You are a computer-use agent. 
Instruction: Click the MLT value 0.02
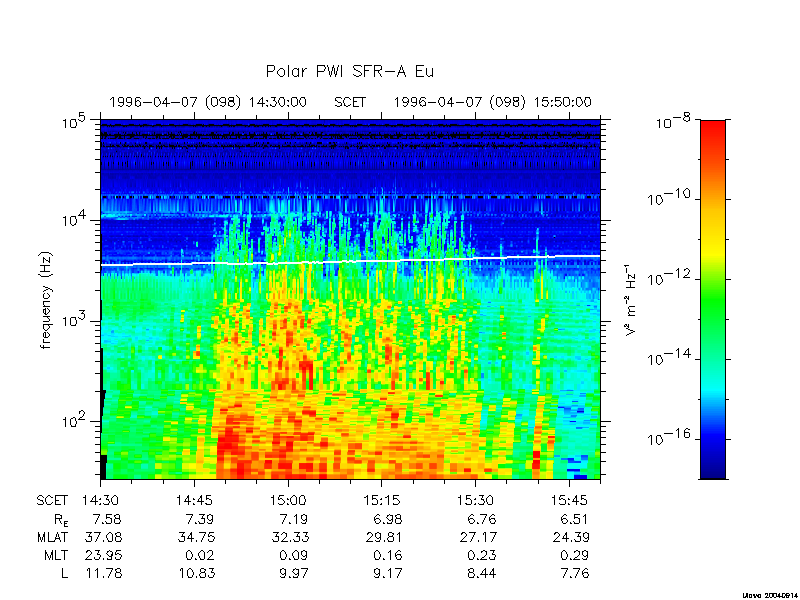199,555
